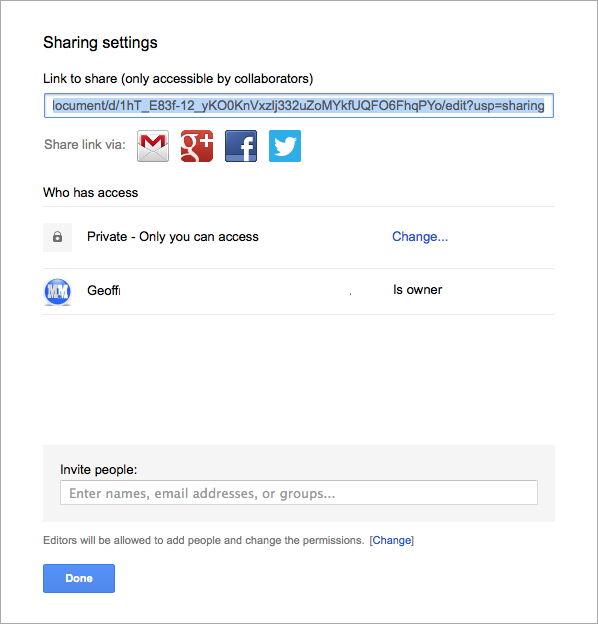
Task: Open Change... link for private access
Action: 420,237
